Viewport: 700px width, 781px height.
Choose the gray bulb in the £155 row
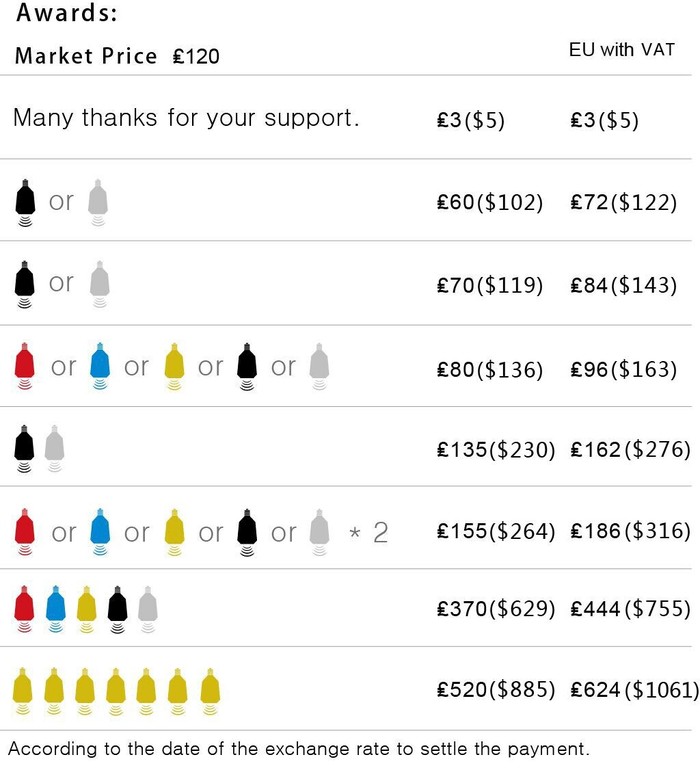[319, 532]
